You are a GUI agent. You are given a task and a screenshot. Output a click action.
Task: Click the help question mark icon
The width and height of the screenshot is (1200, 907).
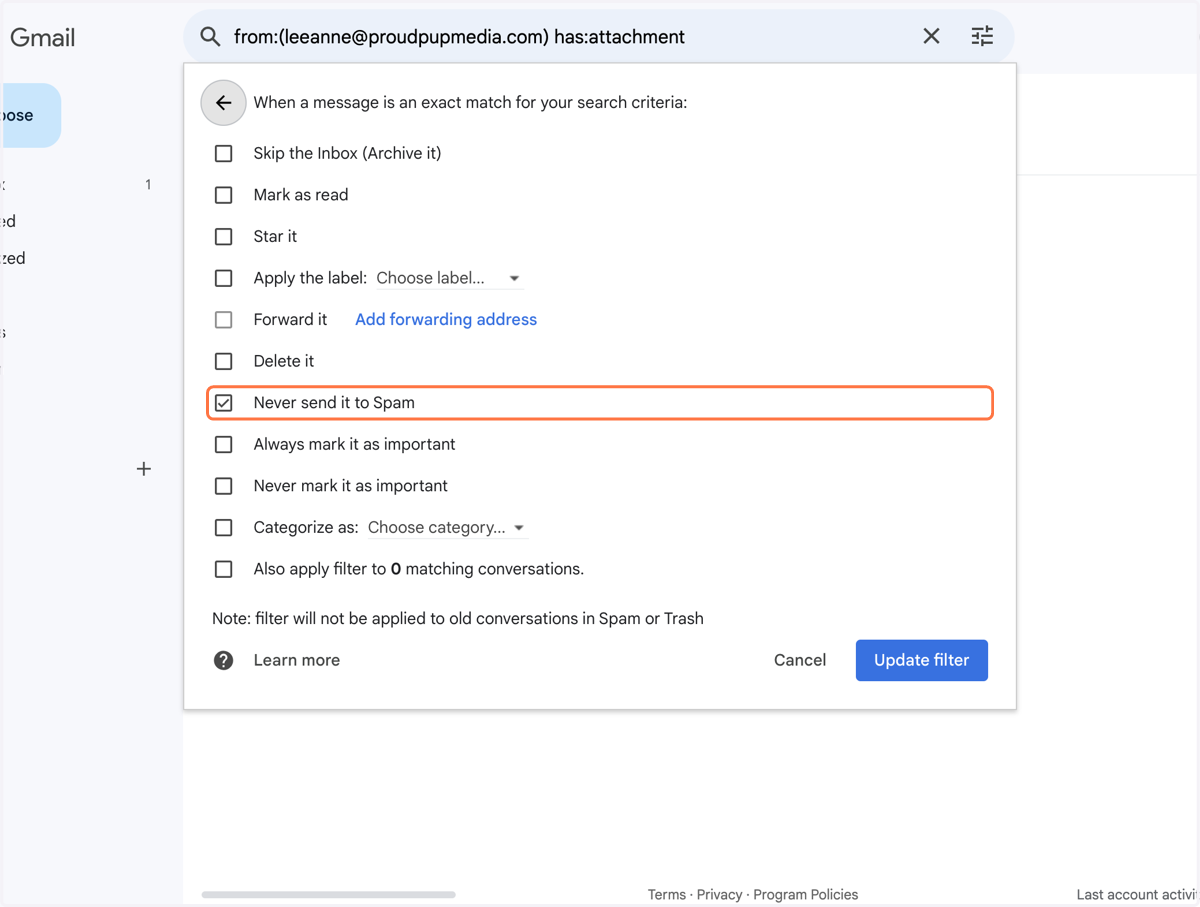[224, 660]
